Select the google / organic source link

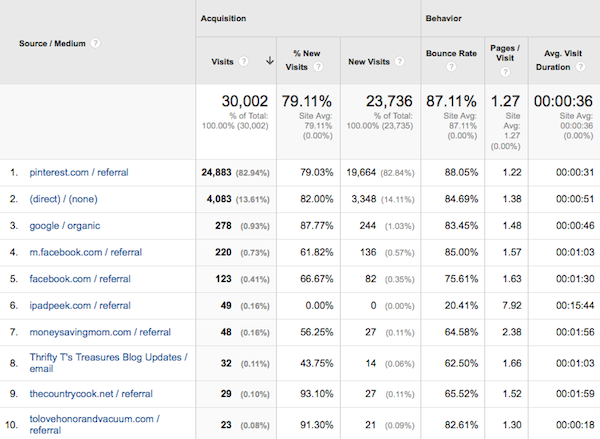click(65, 227)
